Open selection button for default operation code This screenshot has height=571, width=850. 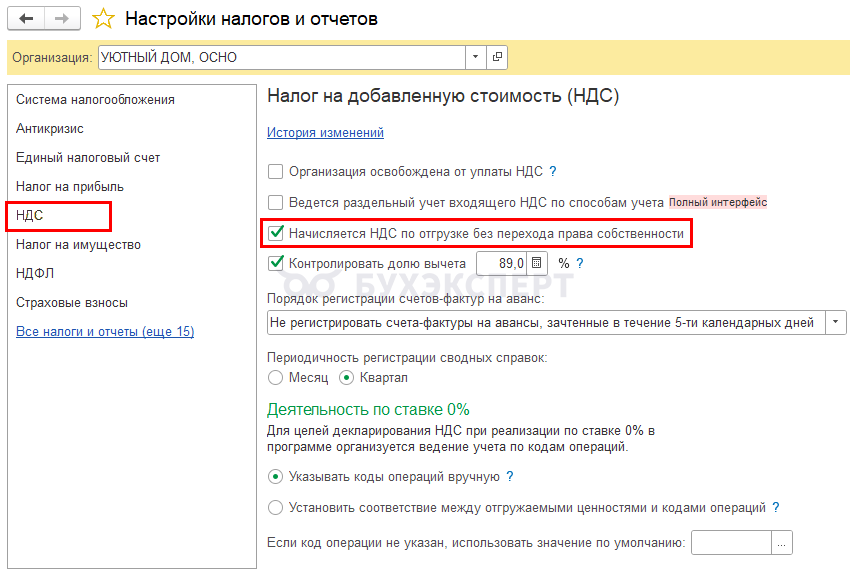point(782,543)
